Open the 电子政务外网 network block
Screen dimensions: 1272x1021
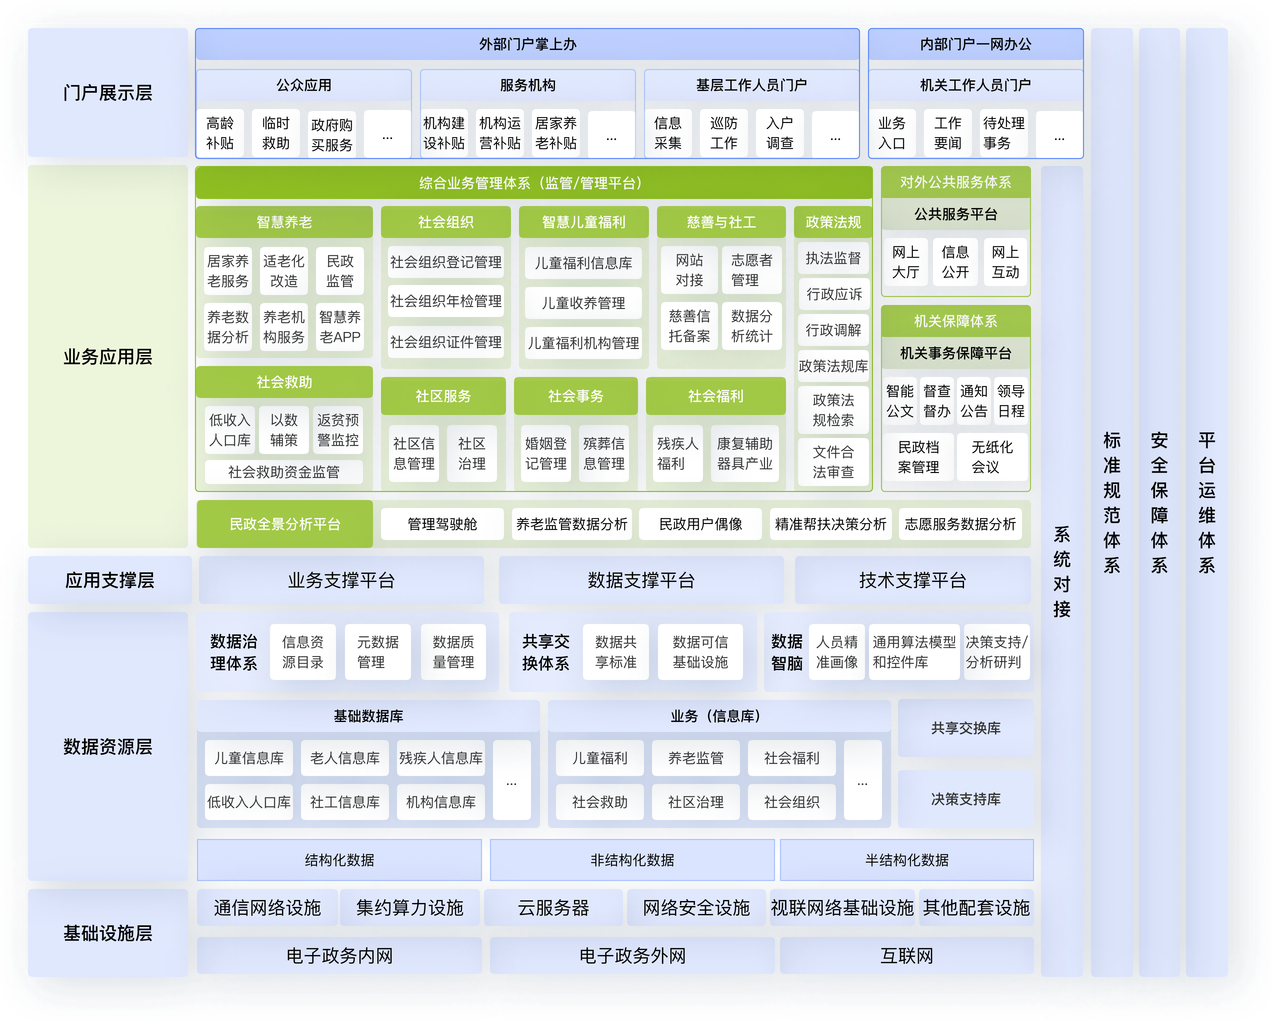tap(632, 956)
